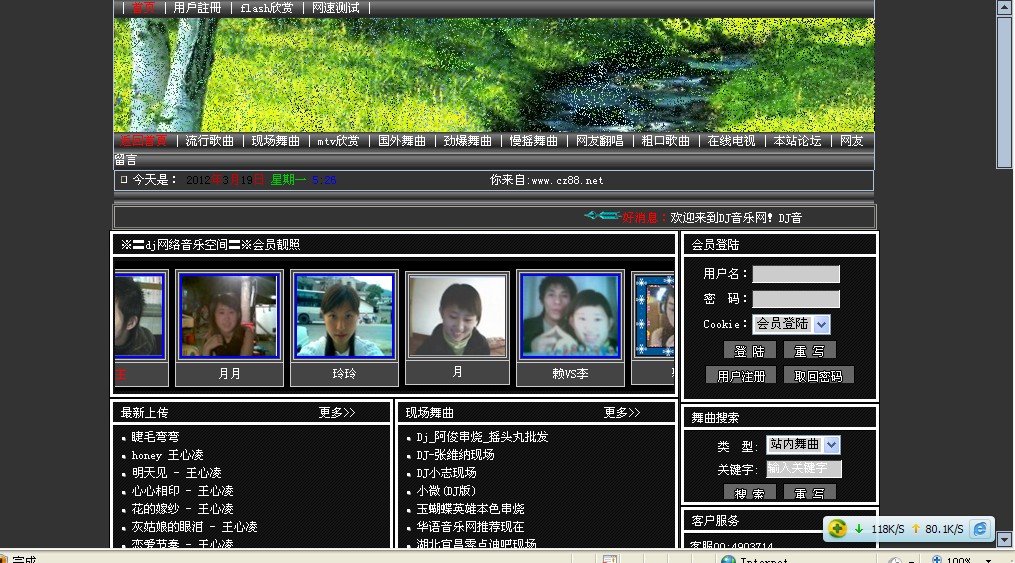
Task: Click the 关键字 keyword input field
Action: [x=803, y=468]
